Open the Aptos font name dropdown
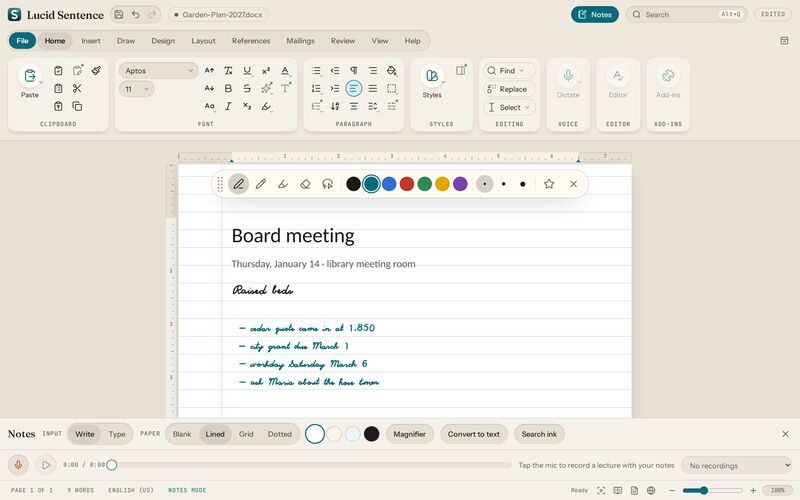The image size is (800, 500). (x=159, y=70)
